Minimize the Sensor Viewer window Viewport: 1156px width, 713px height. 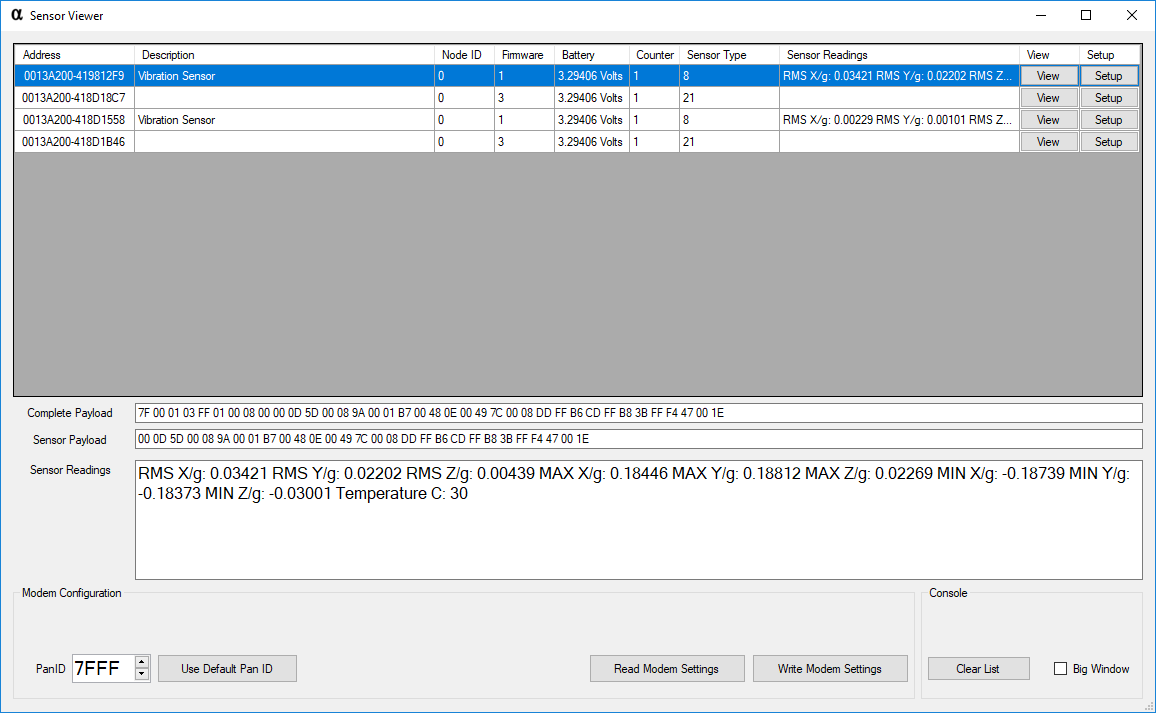[x=1041, y=15]
